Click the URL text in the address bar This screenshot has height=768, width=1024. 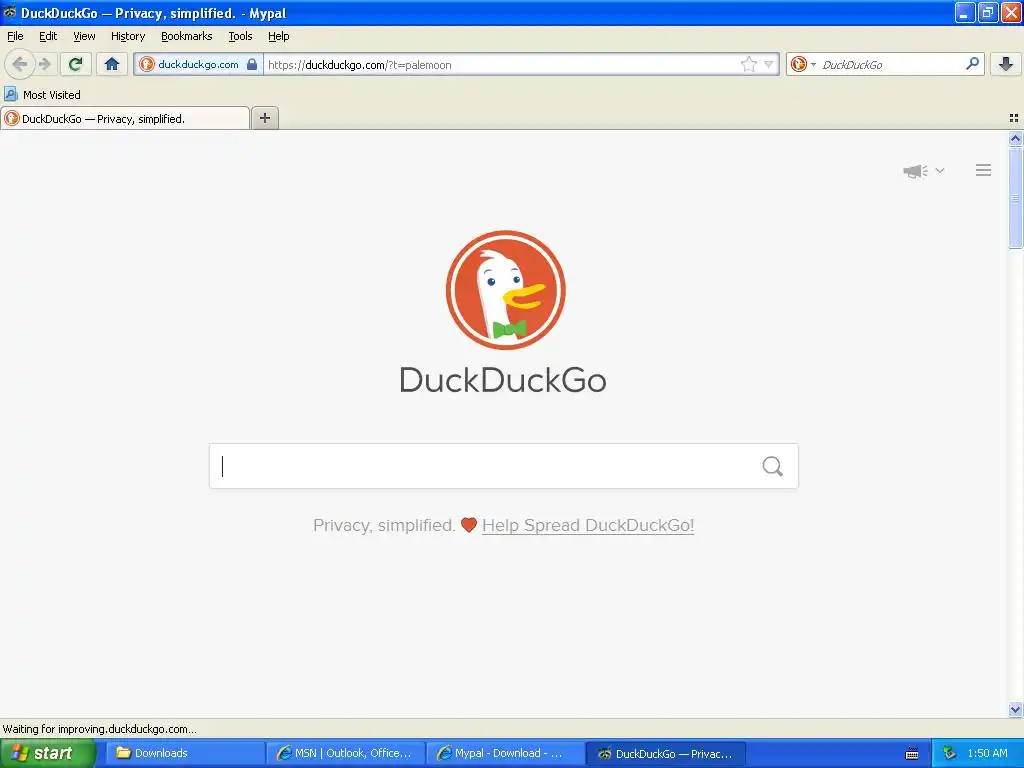(x=360, y=65)
